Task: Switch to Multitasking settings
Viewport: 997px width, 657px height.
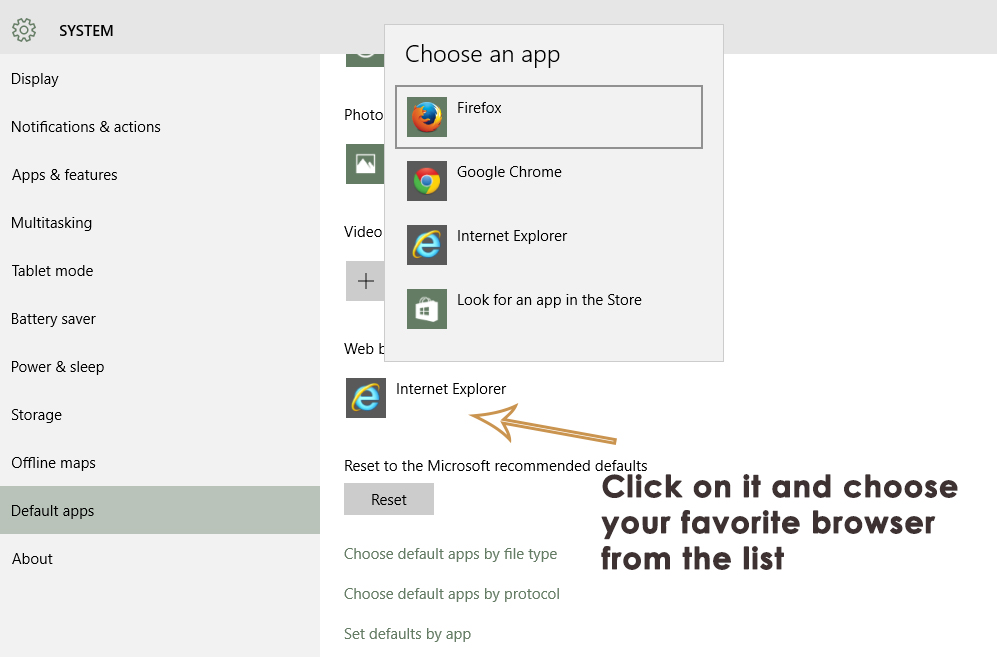Action: [x=50, y=222]
